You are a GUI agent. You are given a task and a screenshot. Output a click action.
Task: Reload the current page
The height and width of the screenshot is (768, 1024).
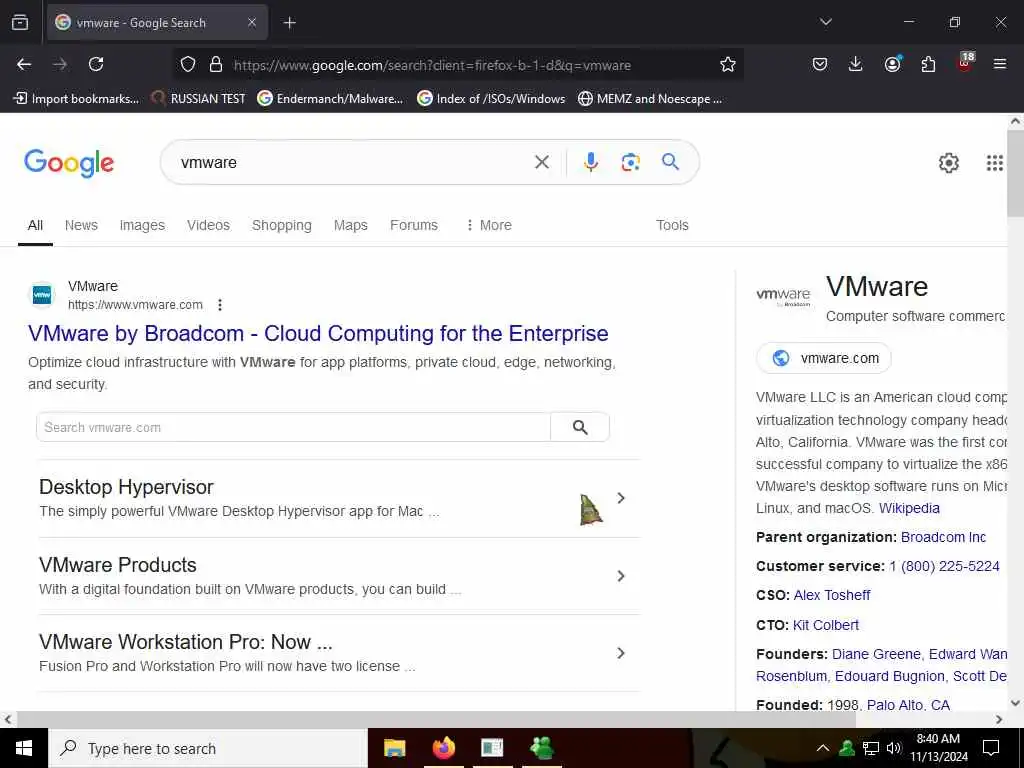coord(96,64)
